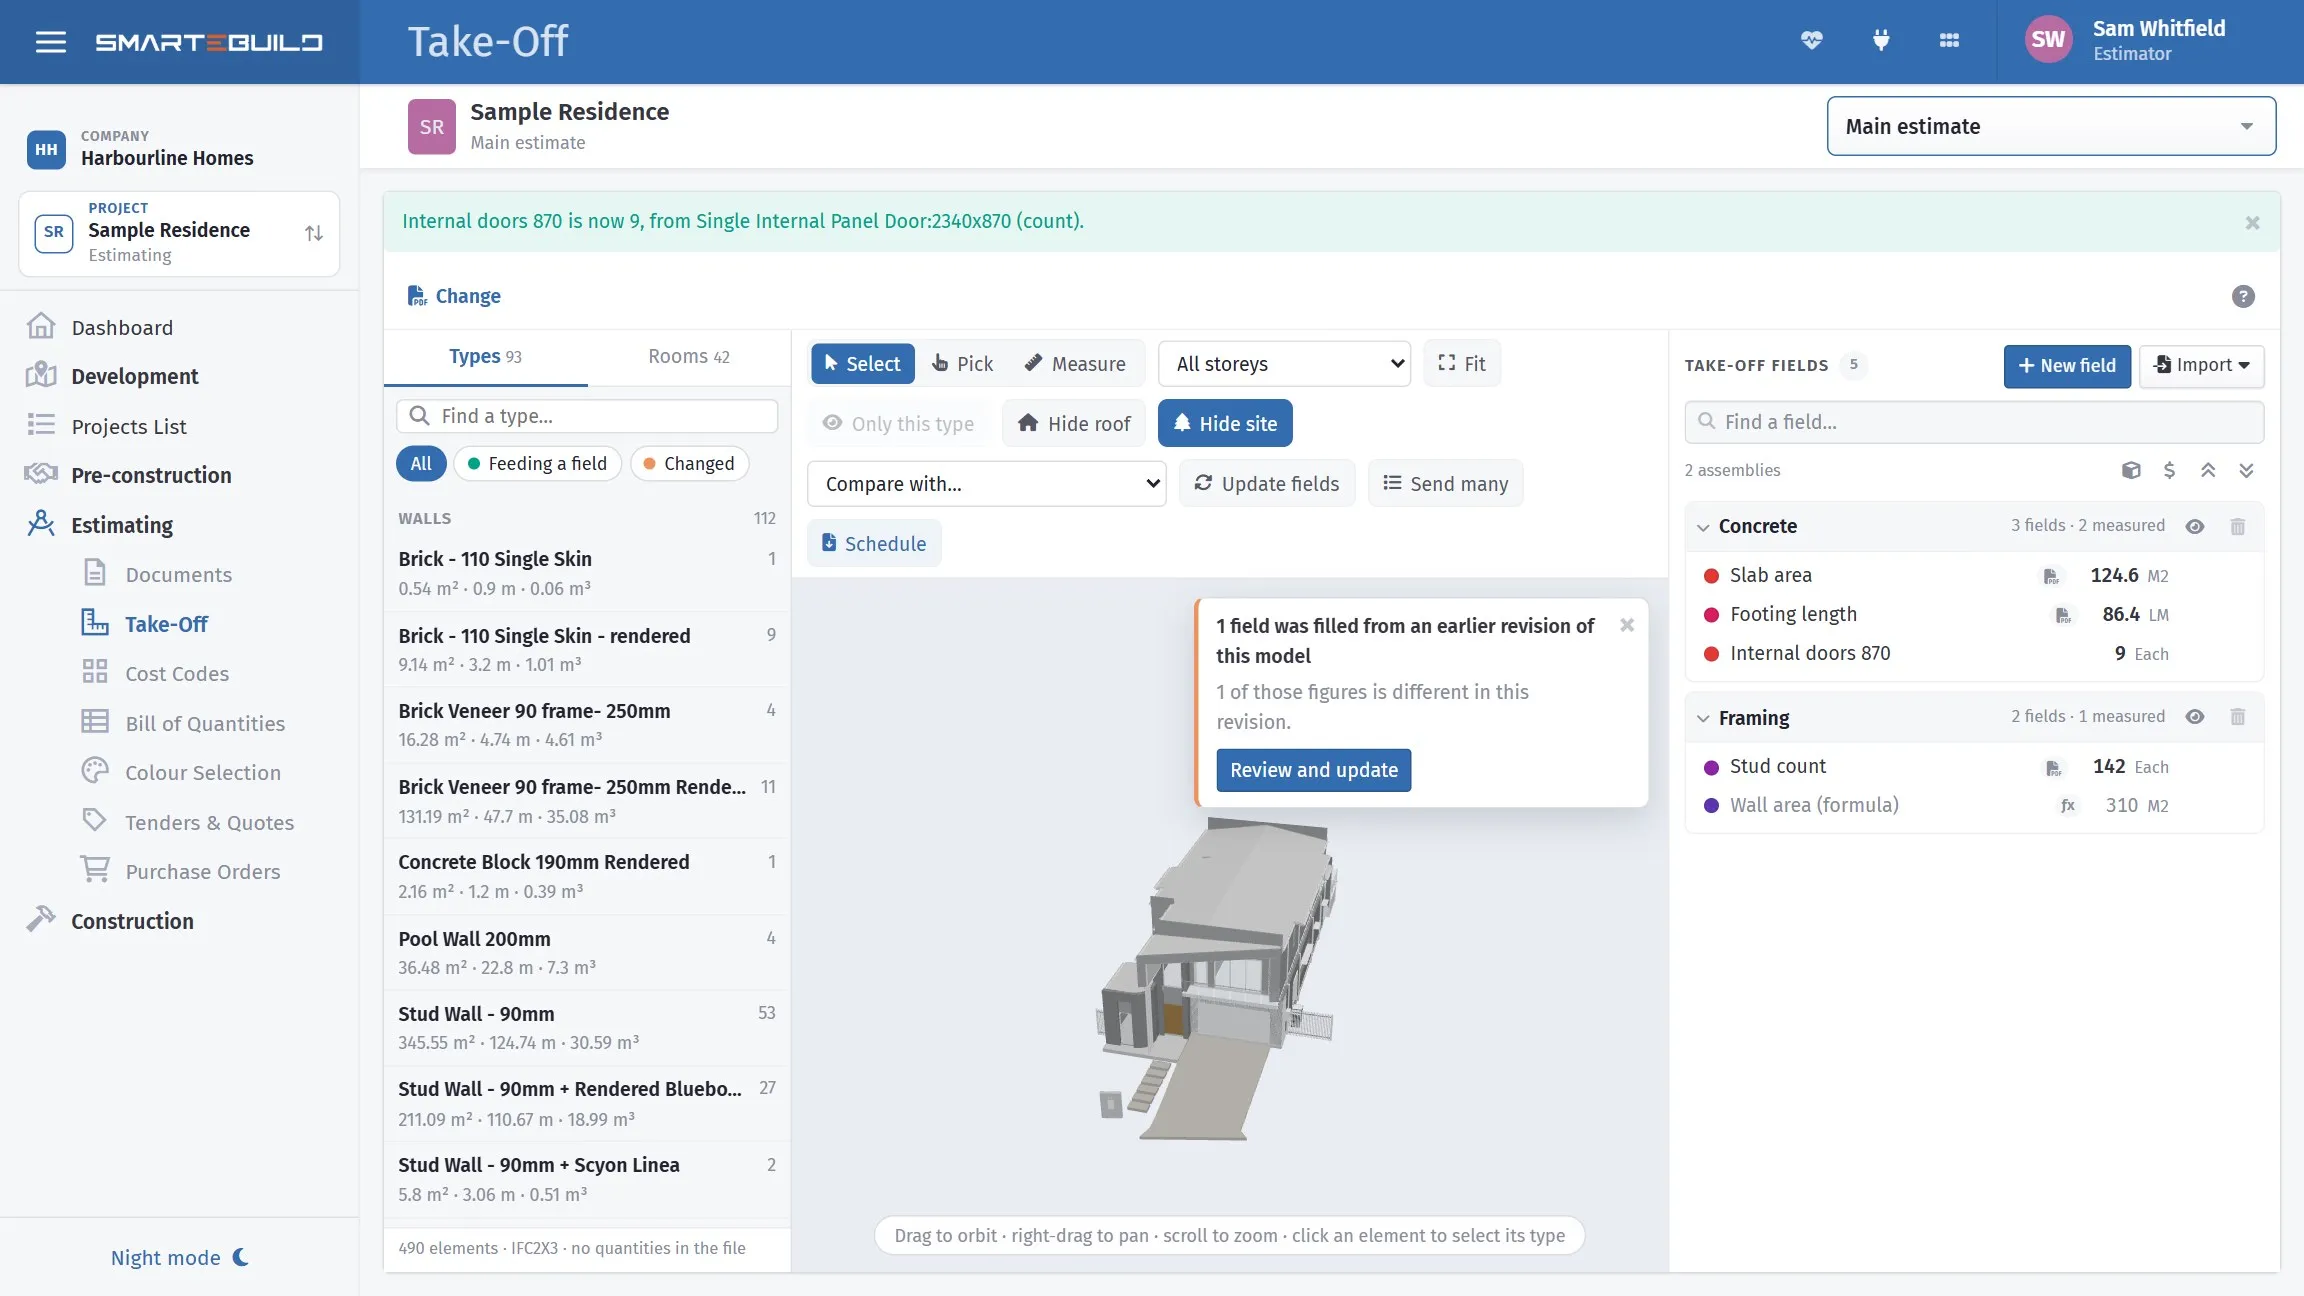
Task: Select the Feeding a field filter
Action: (x=537, y=464)
